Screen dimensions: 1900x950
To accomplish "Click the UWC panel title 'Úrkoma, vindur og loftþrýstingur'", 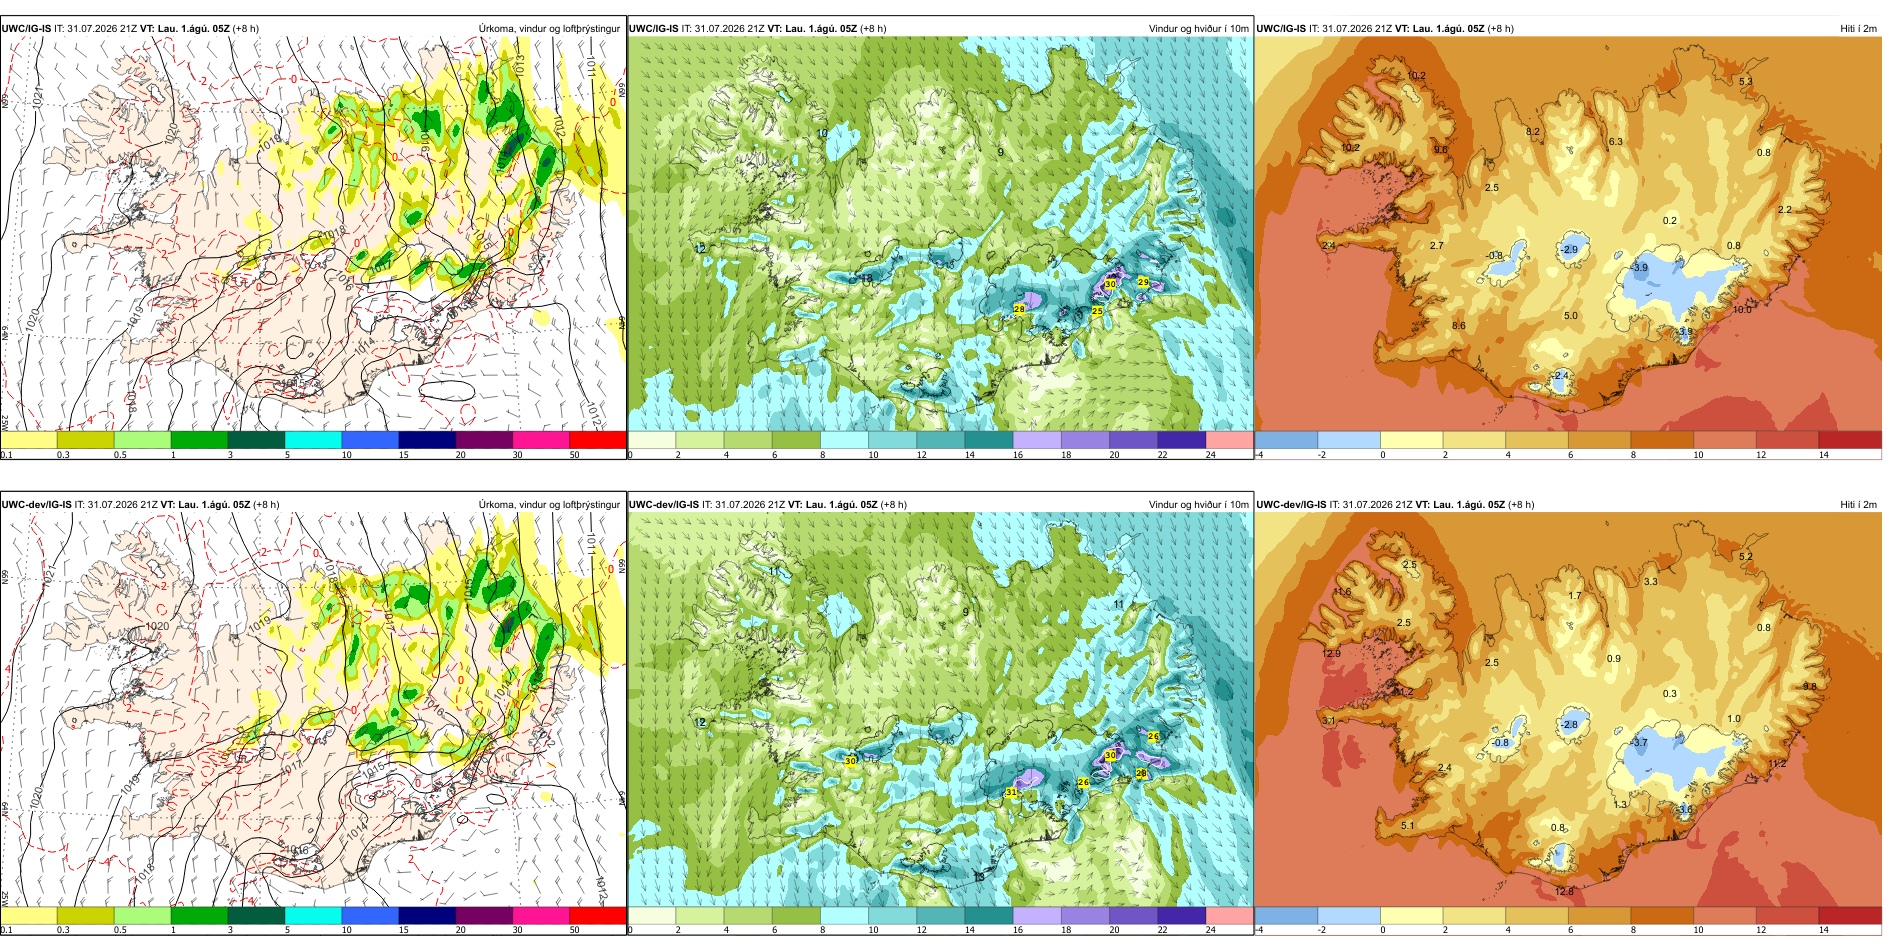I will [549, 29].
